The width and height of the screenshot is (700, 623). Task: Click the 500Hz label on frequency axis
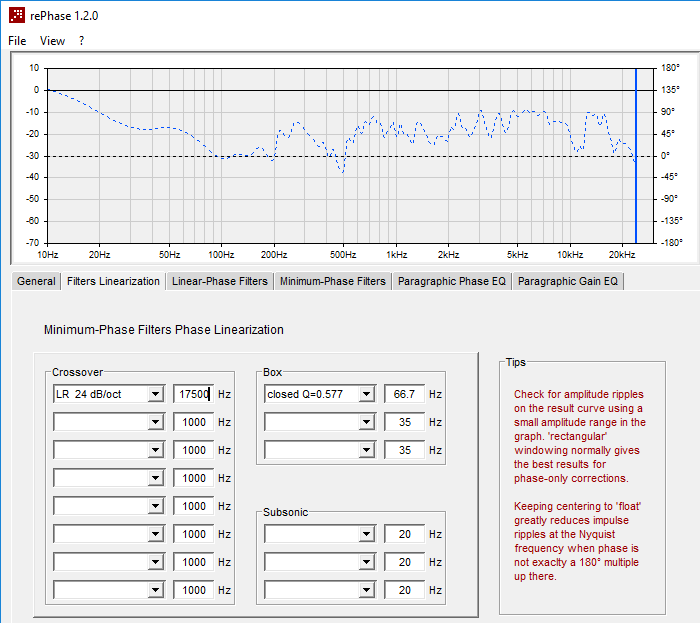coord(343,255)
